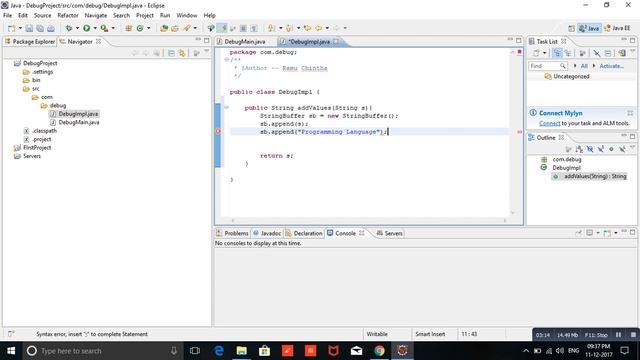
Task: Toggle Hide Static Members in Outline
Action: click(x=601, y=149)
